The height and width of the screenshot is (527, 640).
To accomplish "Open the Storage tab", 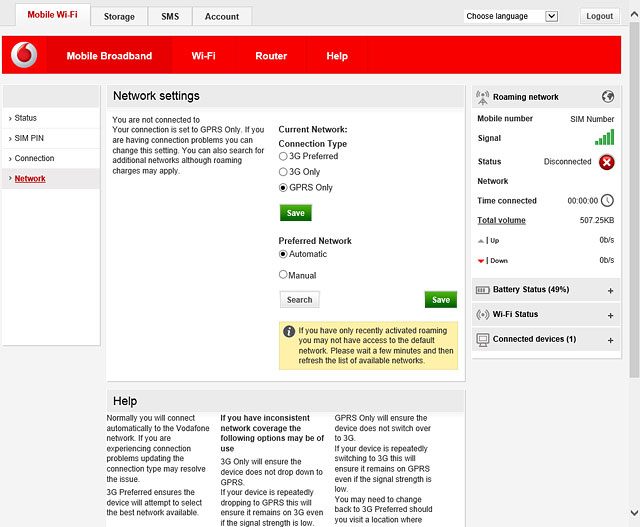I will point(119,17).
